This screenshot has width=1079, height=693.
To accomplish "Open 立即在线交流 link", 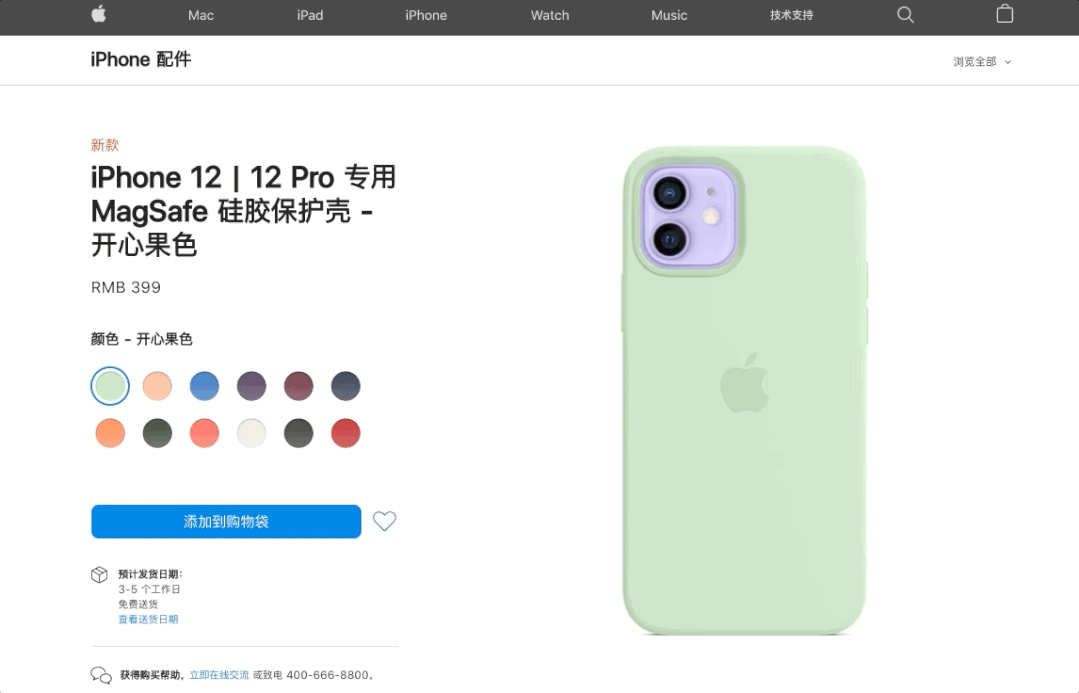I will (x=219, y=675).
